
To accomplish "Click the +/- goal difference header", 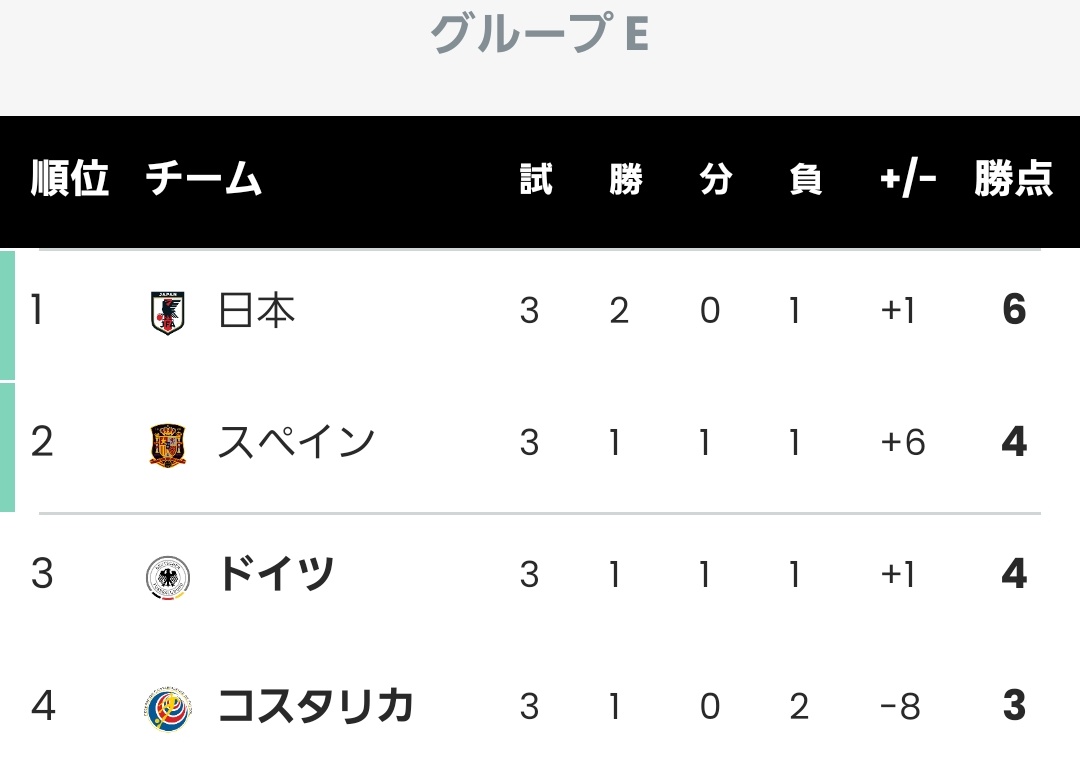I will click(908, 179).
